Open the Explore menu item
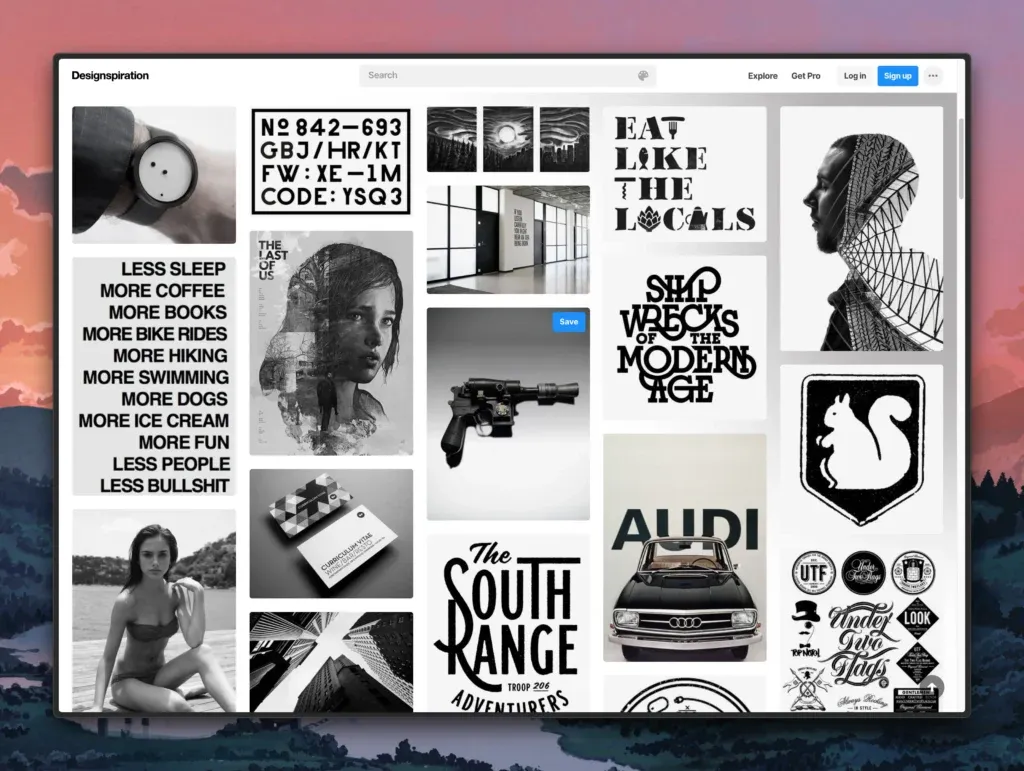Screen dimensions: 1024x771 point(762,76)
